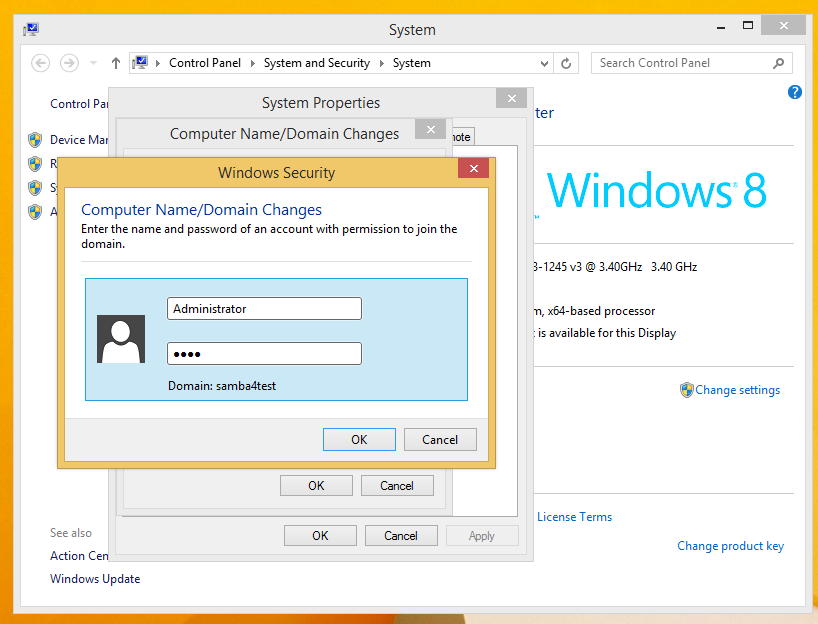Click the shield icon next to Change settings
The width and height of the screenshot is (818, 624).
[687, 390]
